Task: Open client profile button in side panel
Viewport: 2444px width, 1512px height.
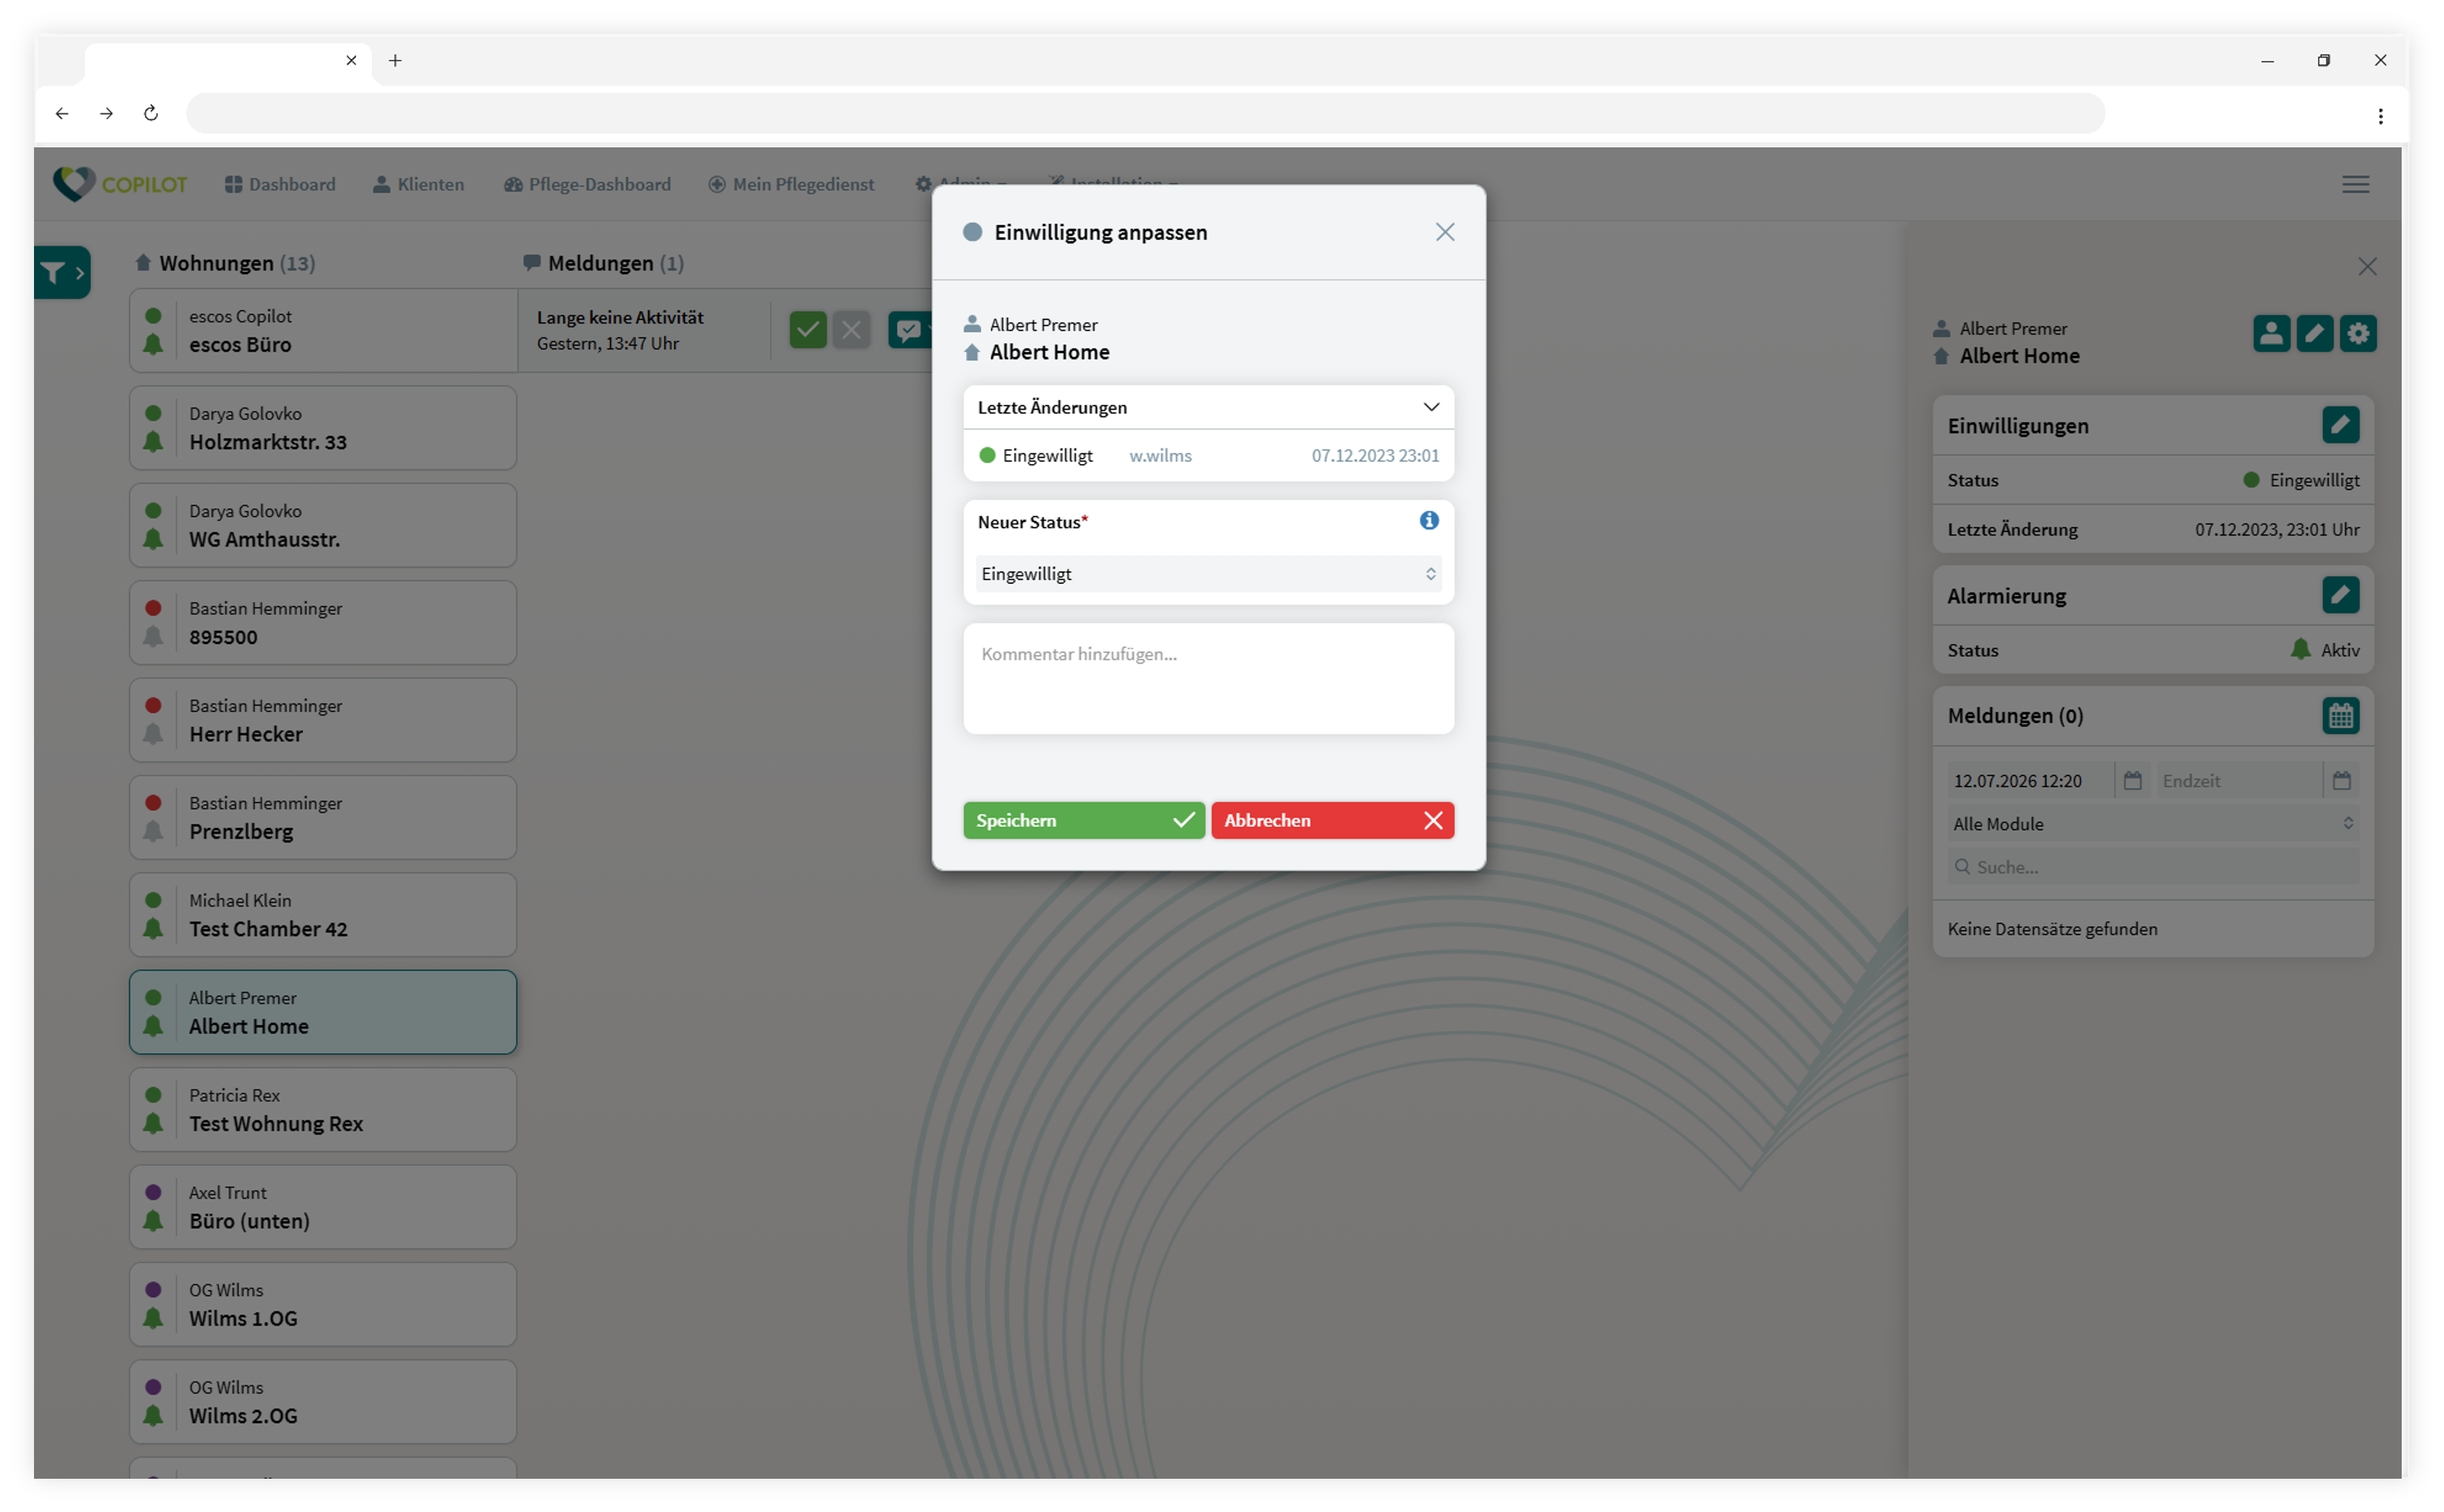Action: pyautogui.click(x=2271, y=333)
